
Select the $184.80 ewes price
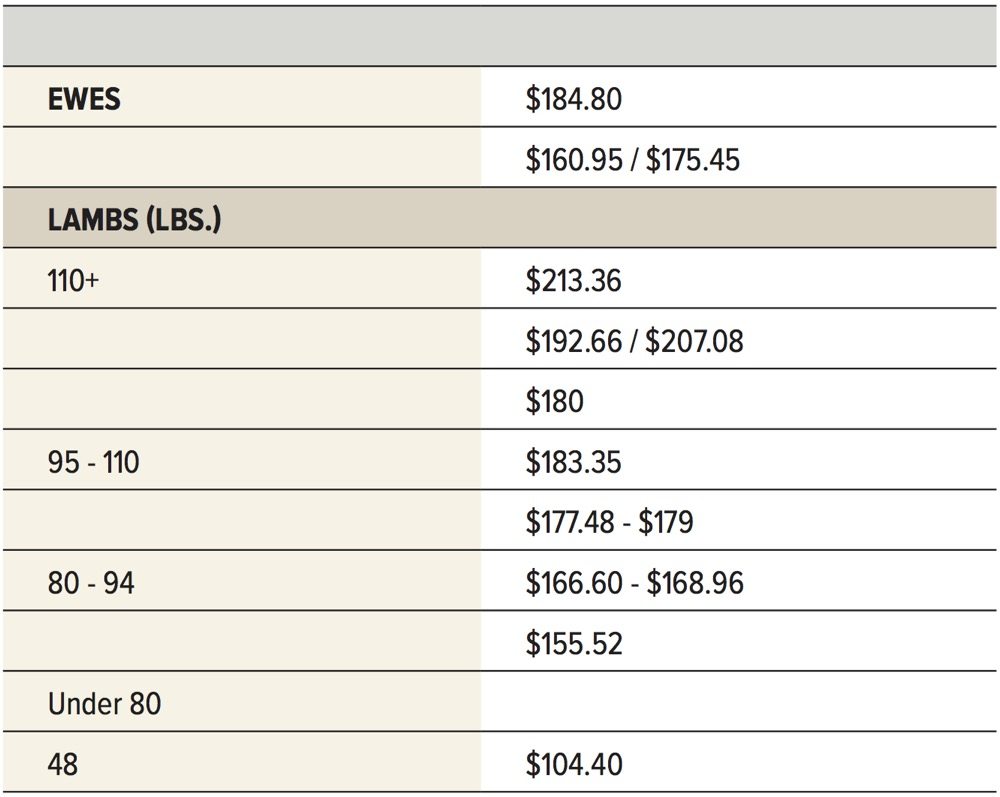[573, 99]
